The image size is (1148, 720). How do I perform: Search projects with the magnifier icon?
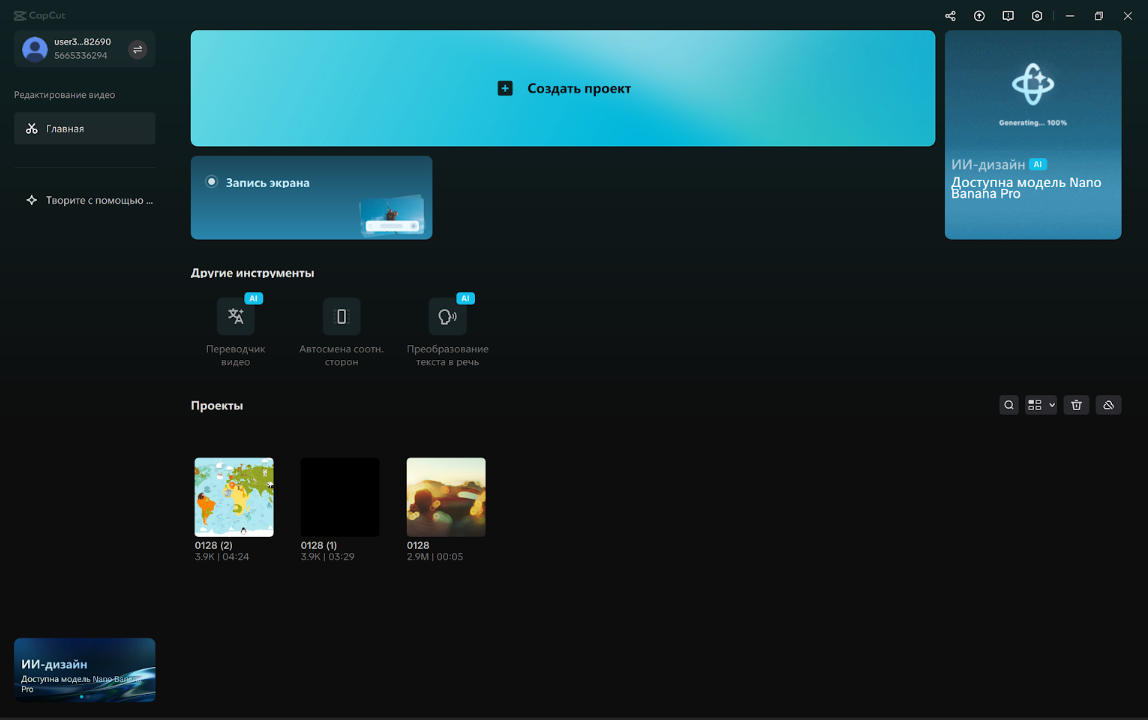1009,405
